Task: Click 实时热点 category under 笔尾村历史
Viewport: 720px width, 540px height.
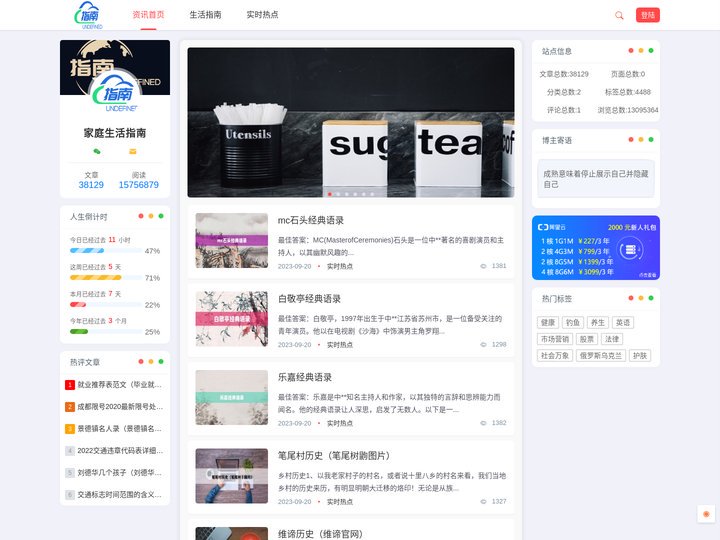Action: [340, 502]
